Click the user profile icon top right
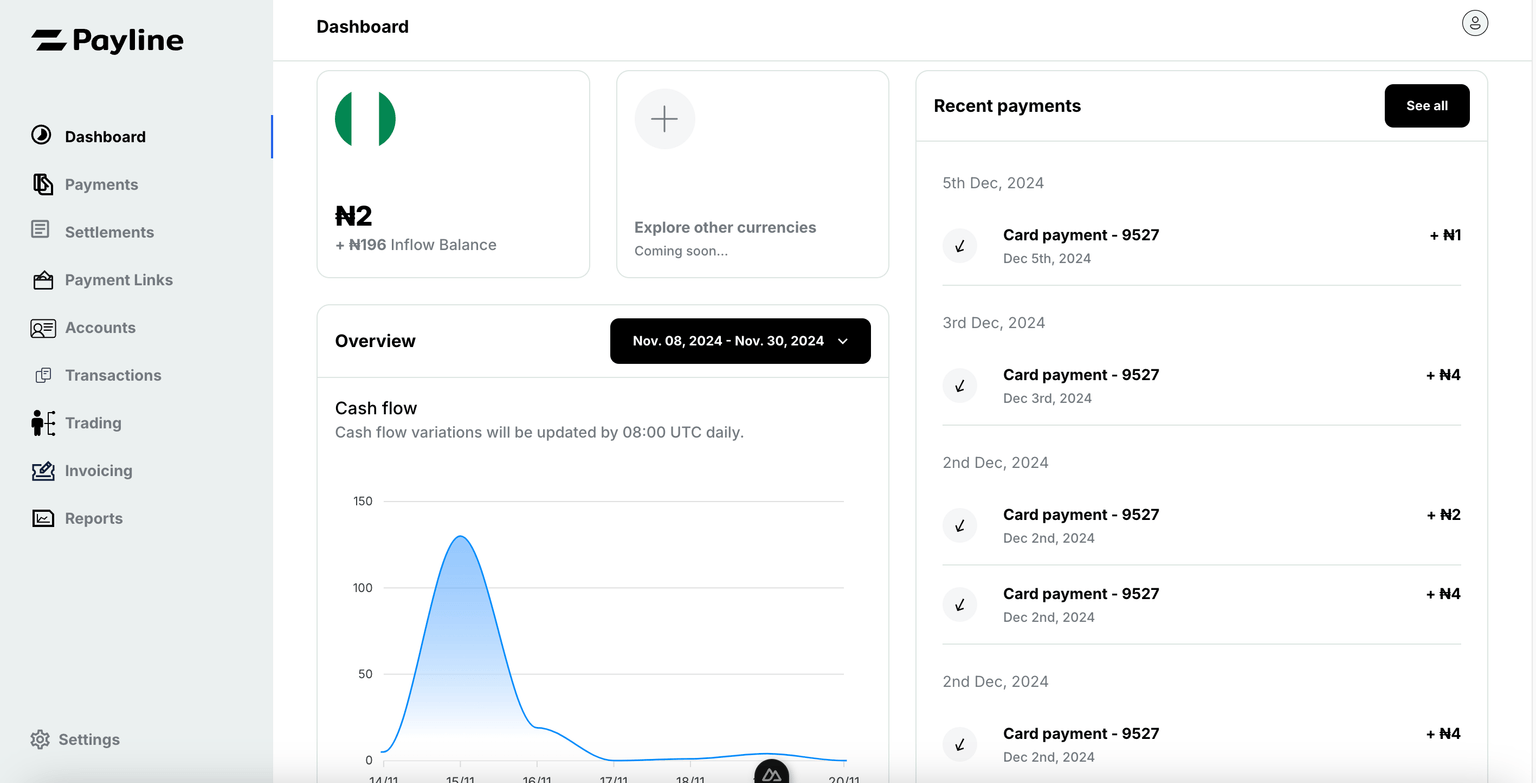 tap(1475, 22)
